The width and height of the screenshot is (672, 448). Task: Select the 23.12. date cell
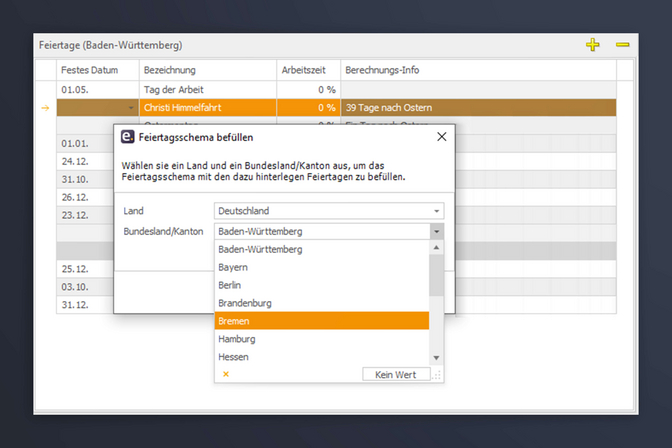click(85, 215)
